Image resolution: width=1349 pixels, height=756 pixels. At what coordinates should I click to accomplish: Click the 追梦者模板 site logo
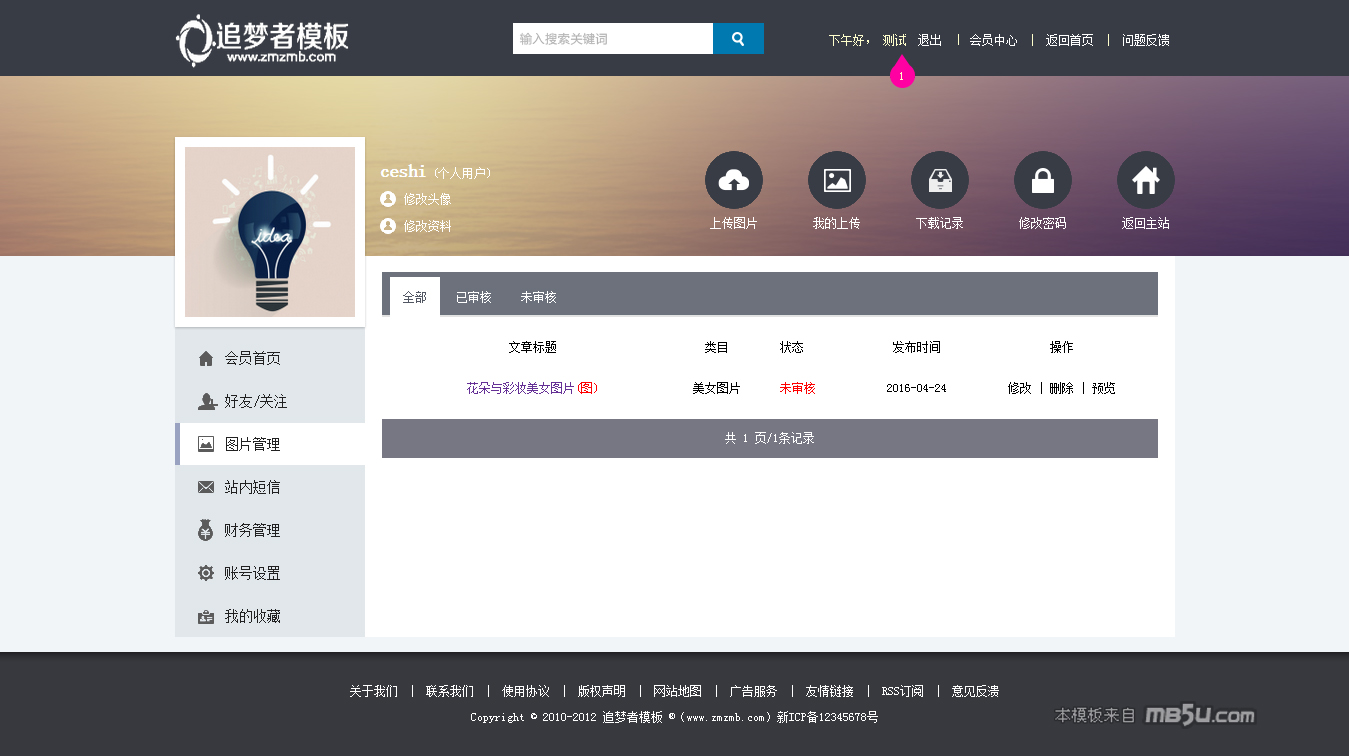point(263,41)
